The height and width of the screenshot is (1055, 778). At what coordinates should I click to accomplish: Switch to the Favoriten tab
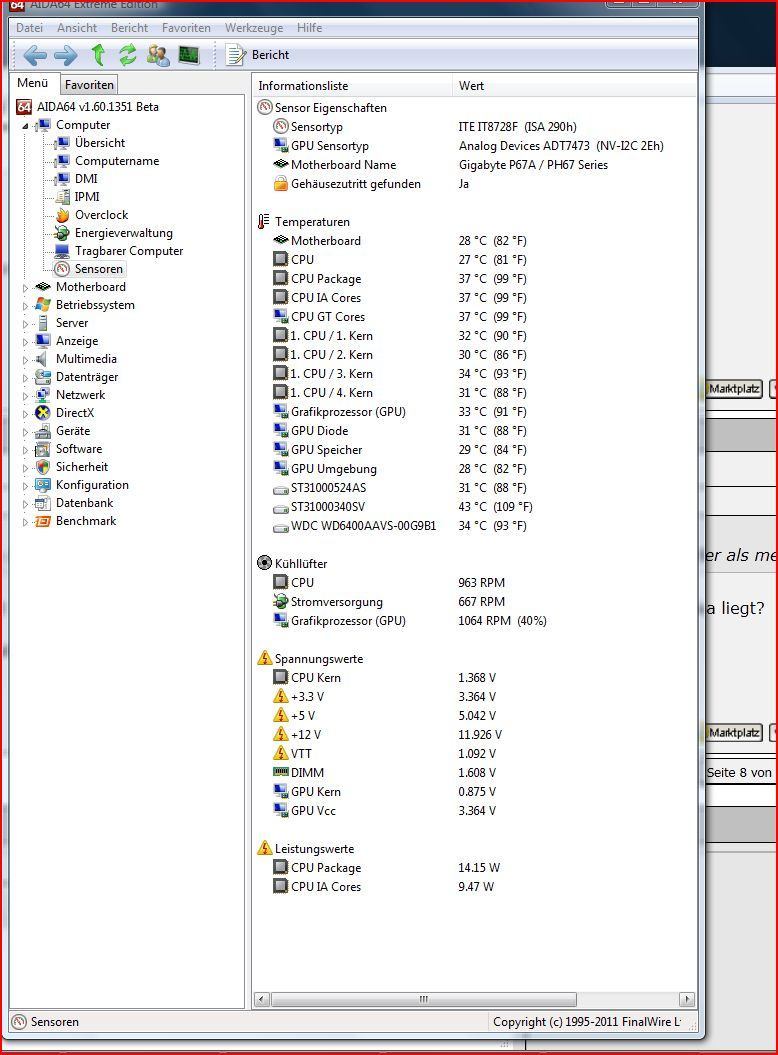[89, 85]
